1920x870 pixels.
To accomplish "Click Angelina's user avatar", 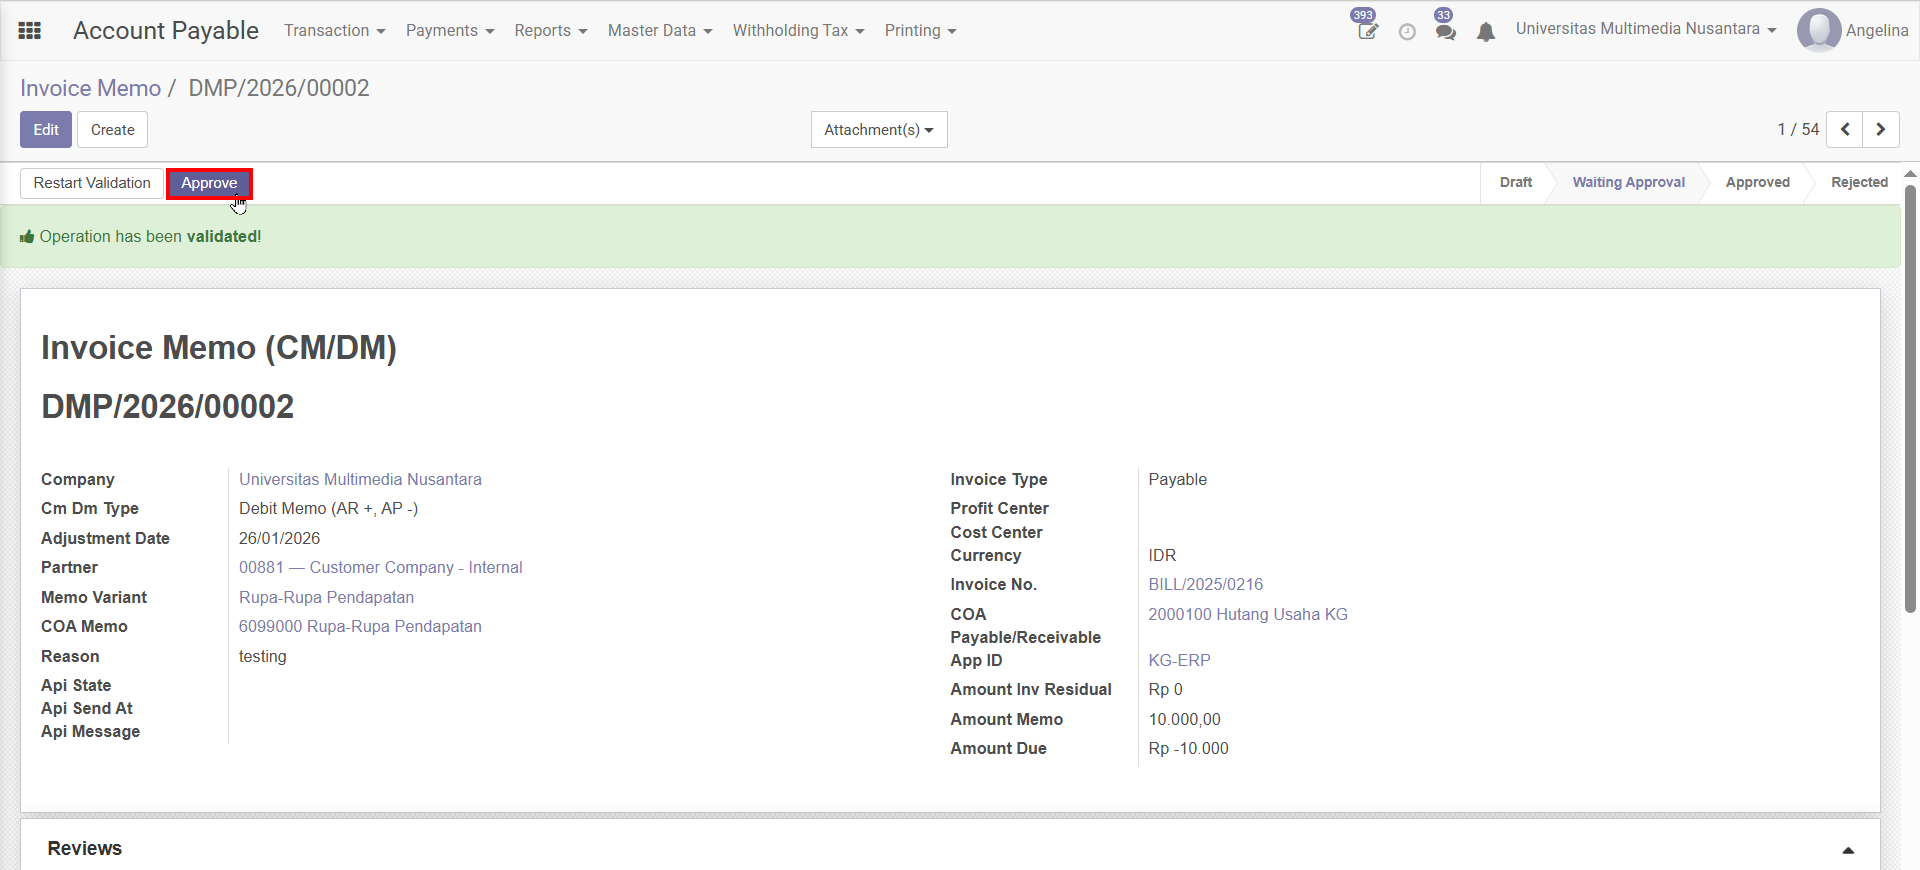I will pyautogui.click(x=1818, y=30).
